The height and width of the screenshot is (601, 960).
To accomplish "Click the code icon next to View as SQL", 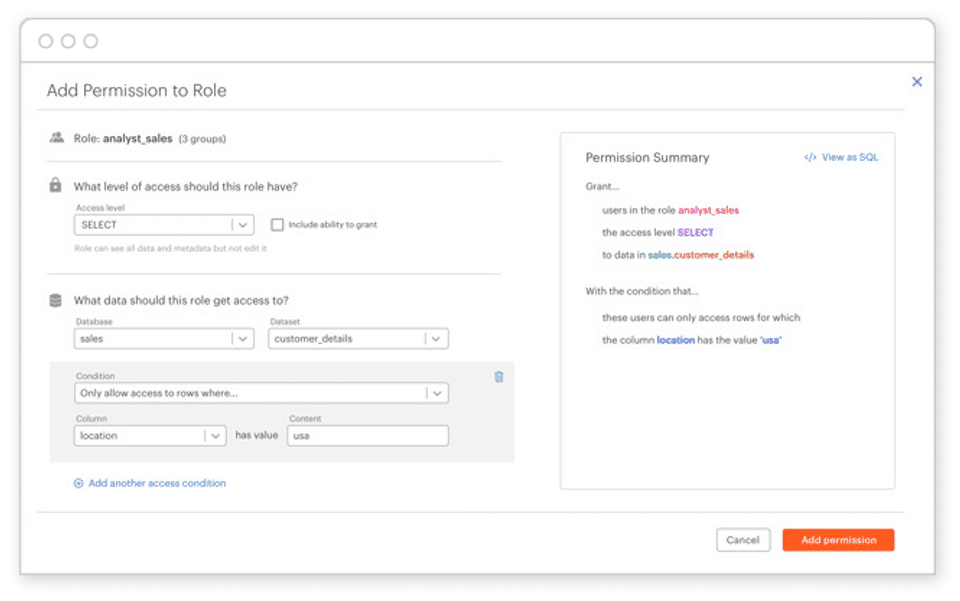I will point(810,157).
